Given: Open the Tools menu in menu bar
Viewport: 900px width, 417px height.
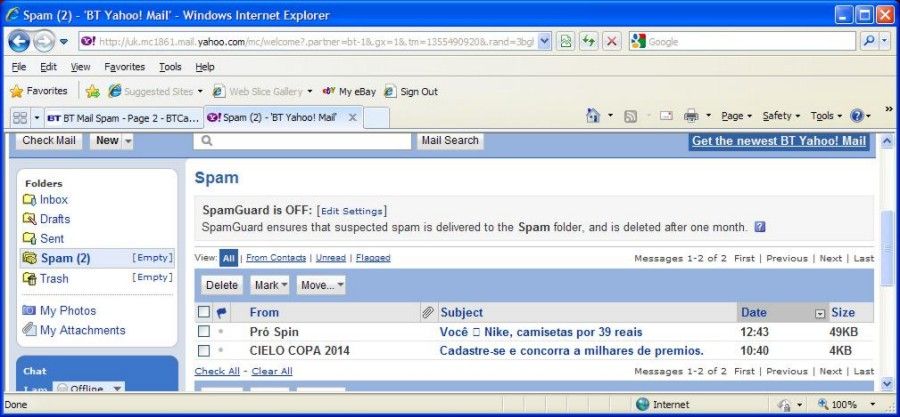Looking at the screenshot, I should pyautogui.click(x=170, y=67).
